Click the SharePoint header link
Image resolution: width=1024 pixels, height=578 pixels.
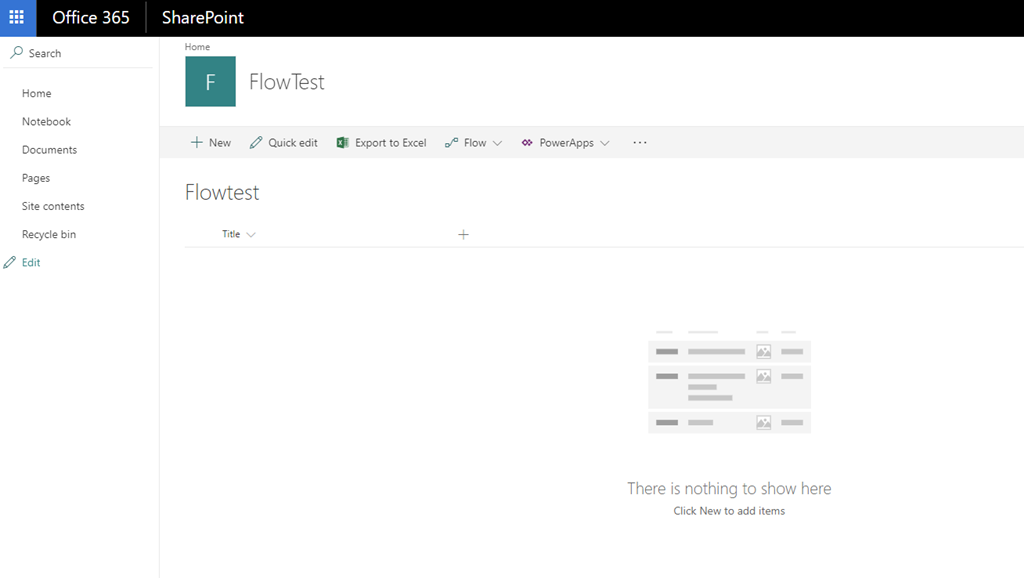click(203, 18)
